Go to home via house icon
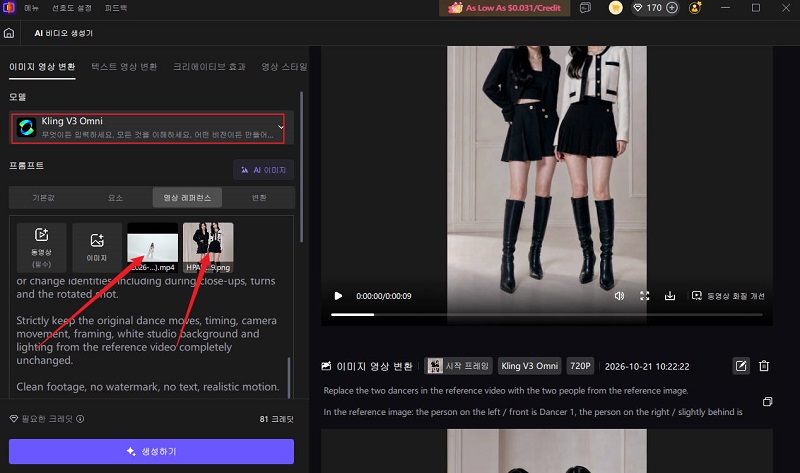Screen dimensions: 800x473 click(x=9, y=33)
